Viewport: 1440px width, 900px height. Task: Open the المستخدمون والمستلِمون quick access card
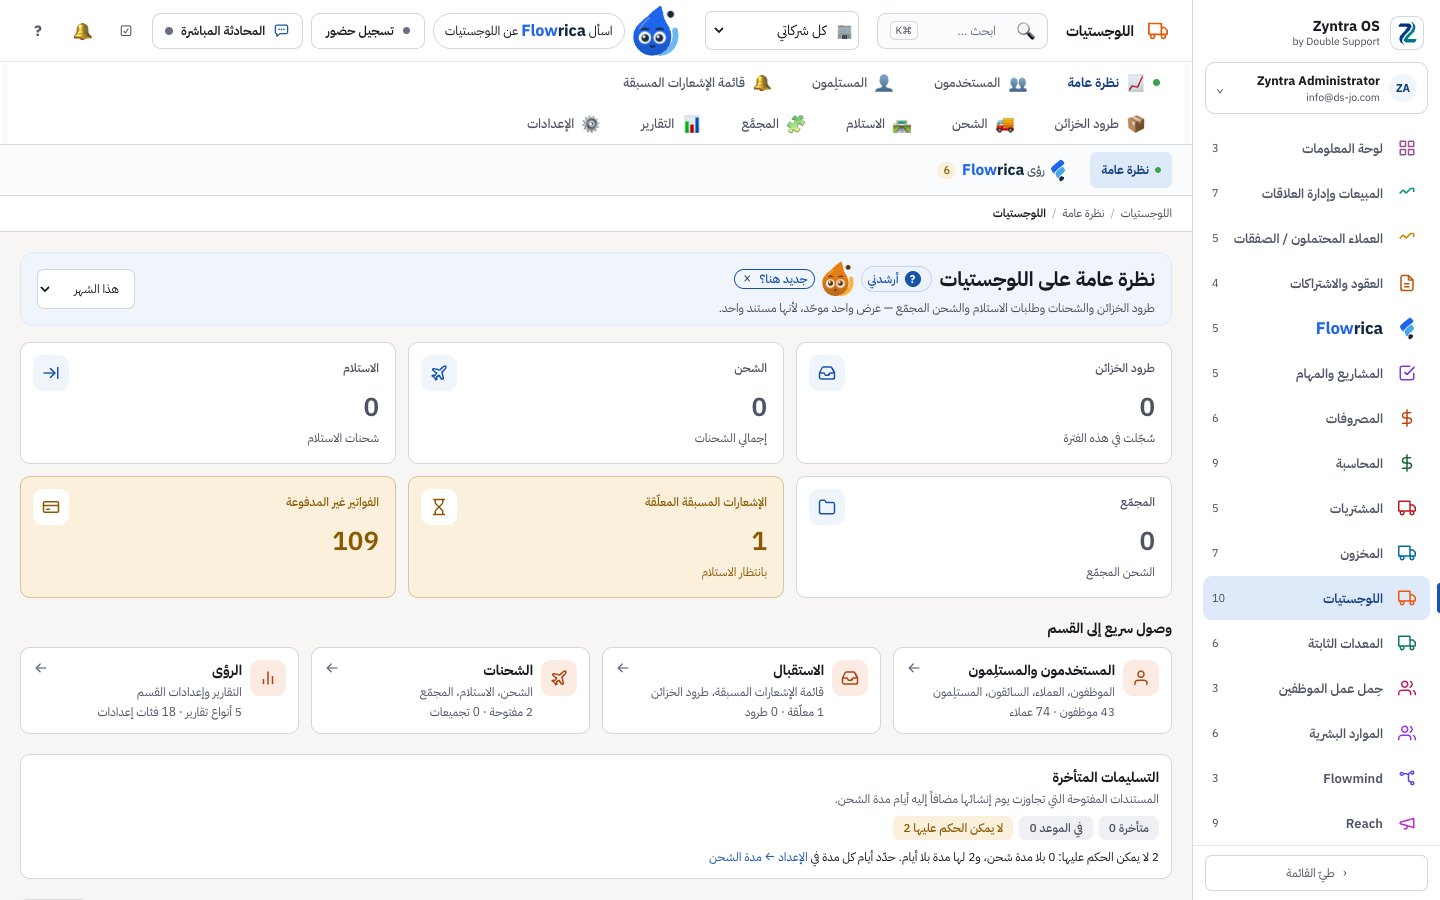[1032, 690]
